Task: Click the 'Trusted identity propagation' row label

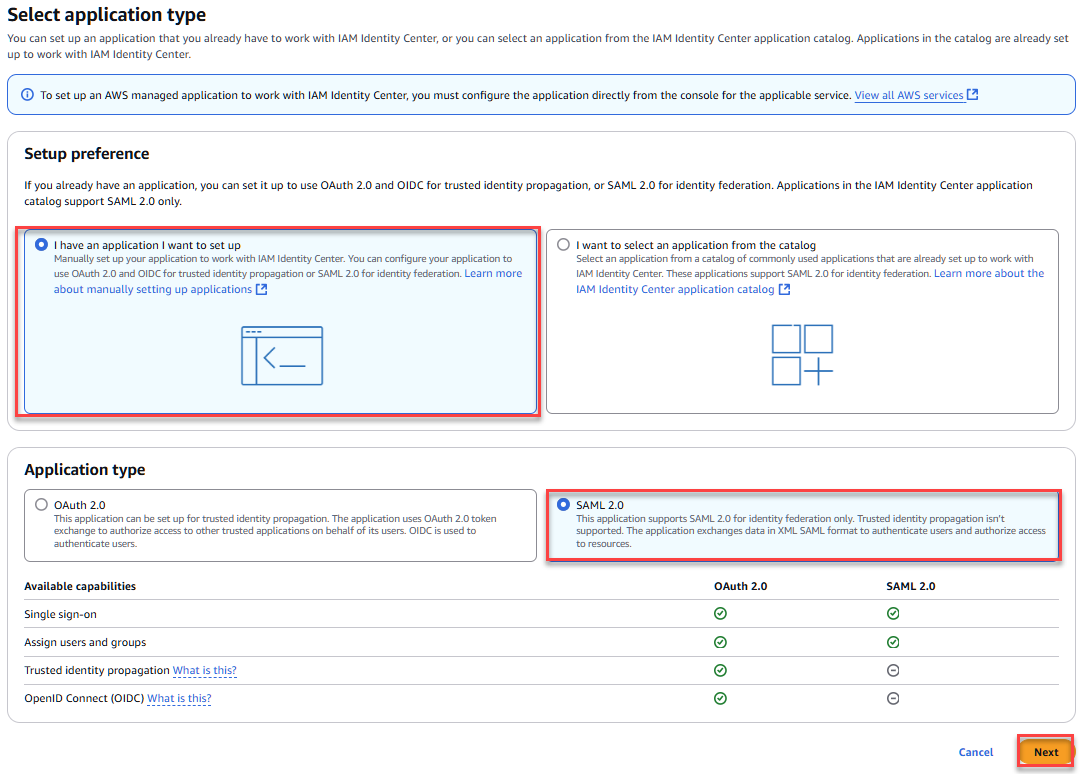Action: point(97,671)
